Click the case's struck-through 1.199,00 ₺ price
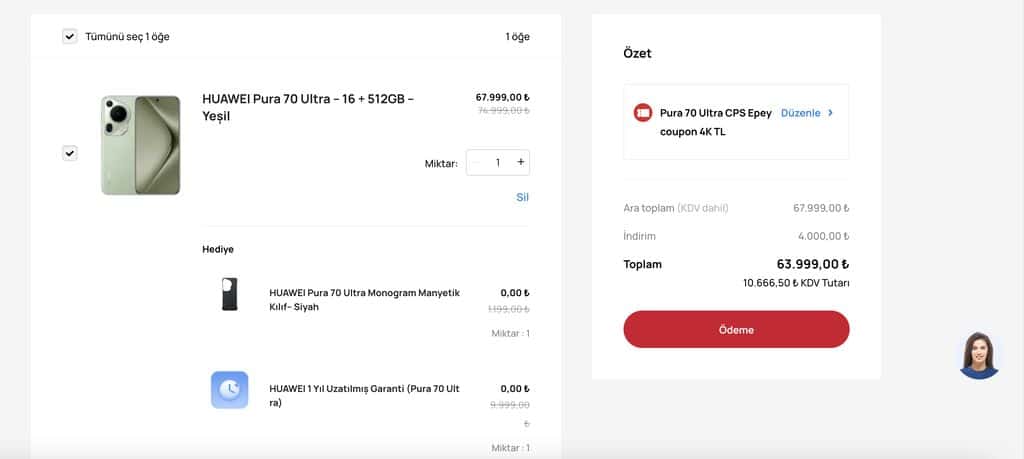Screen dimensions: 1024x459 pyautogui.click(x=509, y=309)
